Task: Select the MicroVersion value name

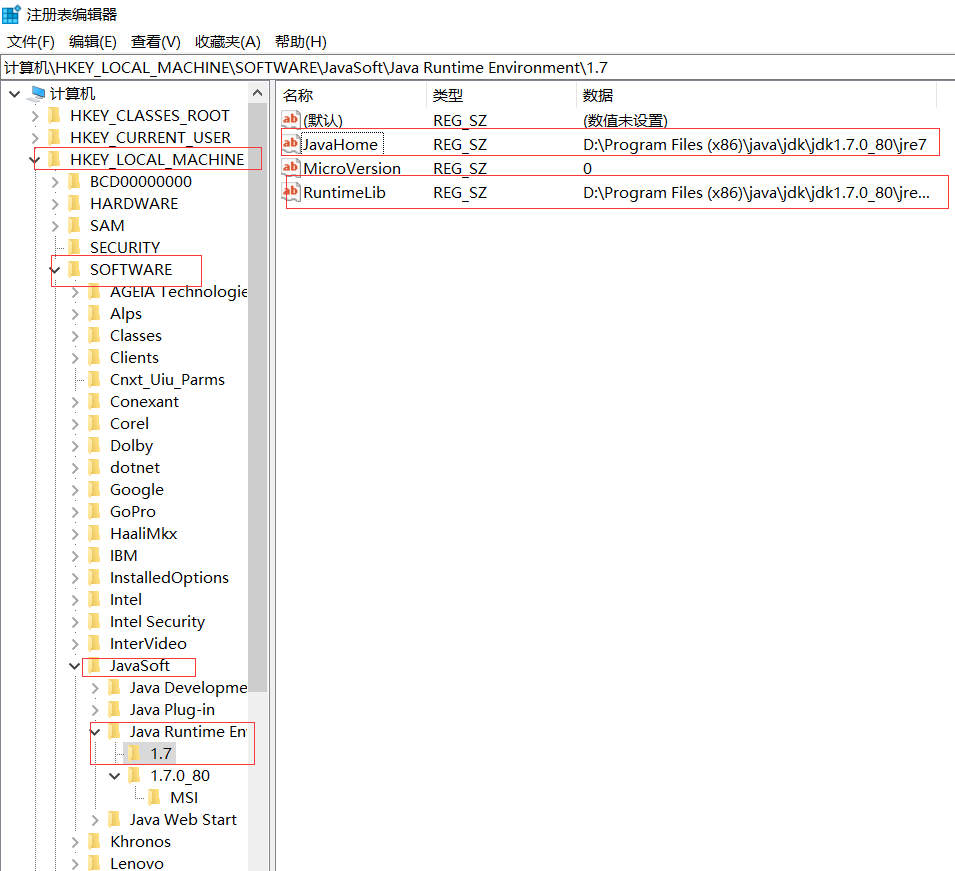Action: tap(352, 169)
